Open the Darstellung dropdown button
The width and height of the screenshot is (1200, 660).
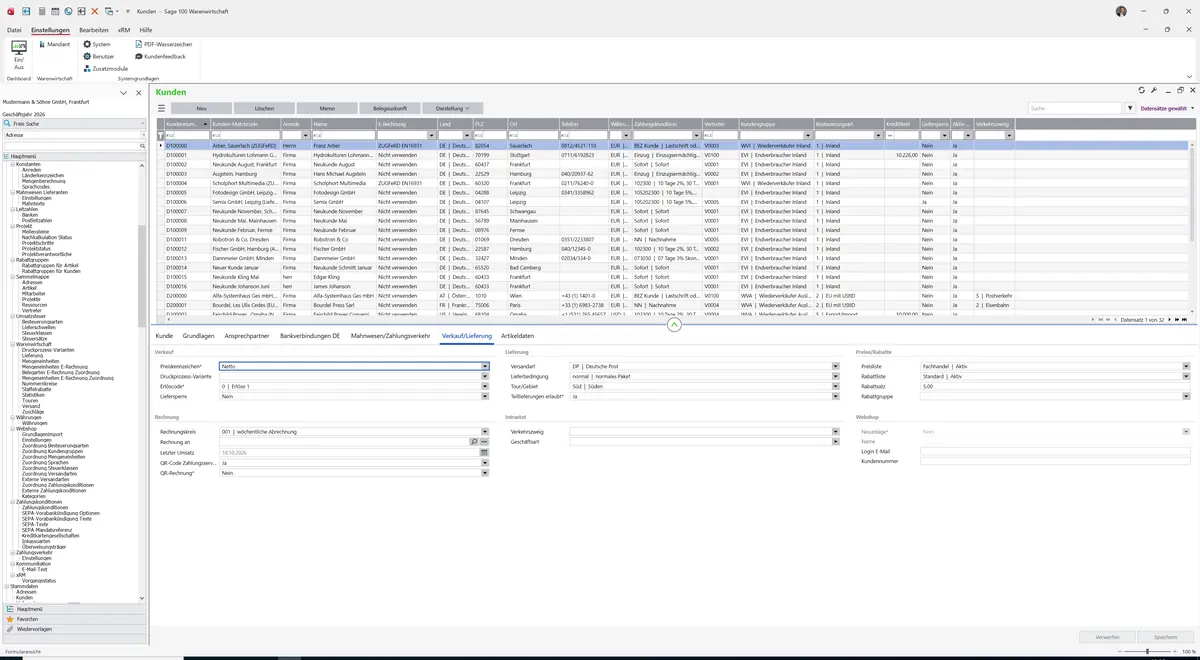452,108
